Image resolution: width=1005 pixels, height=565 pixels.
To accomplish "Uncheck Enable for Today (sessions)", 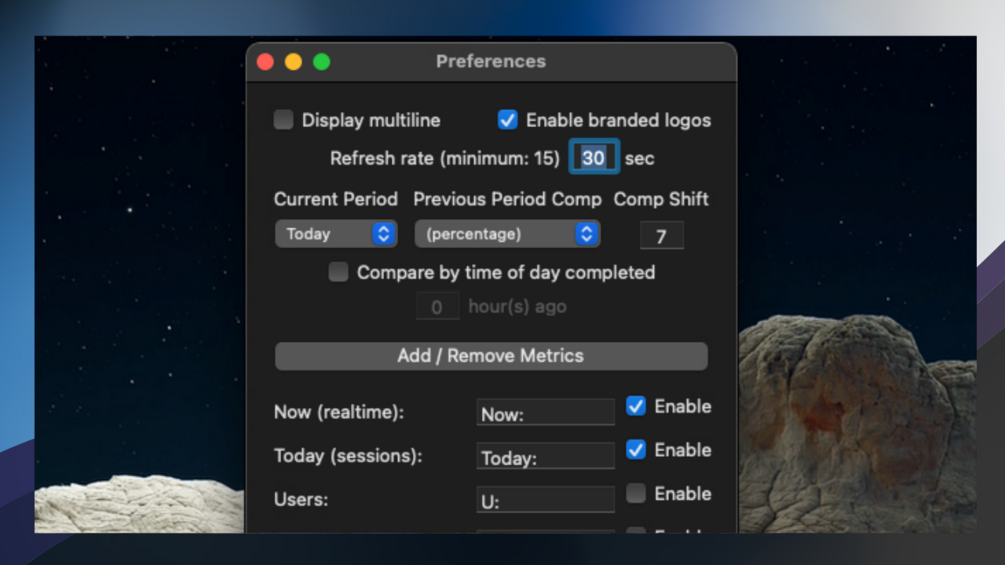I will coord(636,450).
